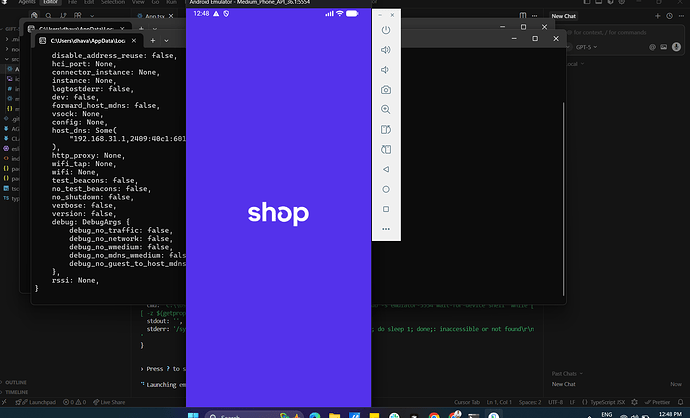The image size is (690, 418).
Task: Open the File Explorer taskbar icon
Action: pyautogui.click(x=334, y=415)
